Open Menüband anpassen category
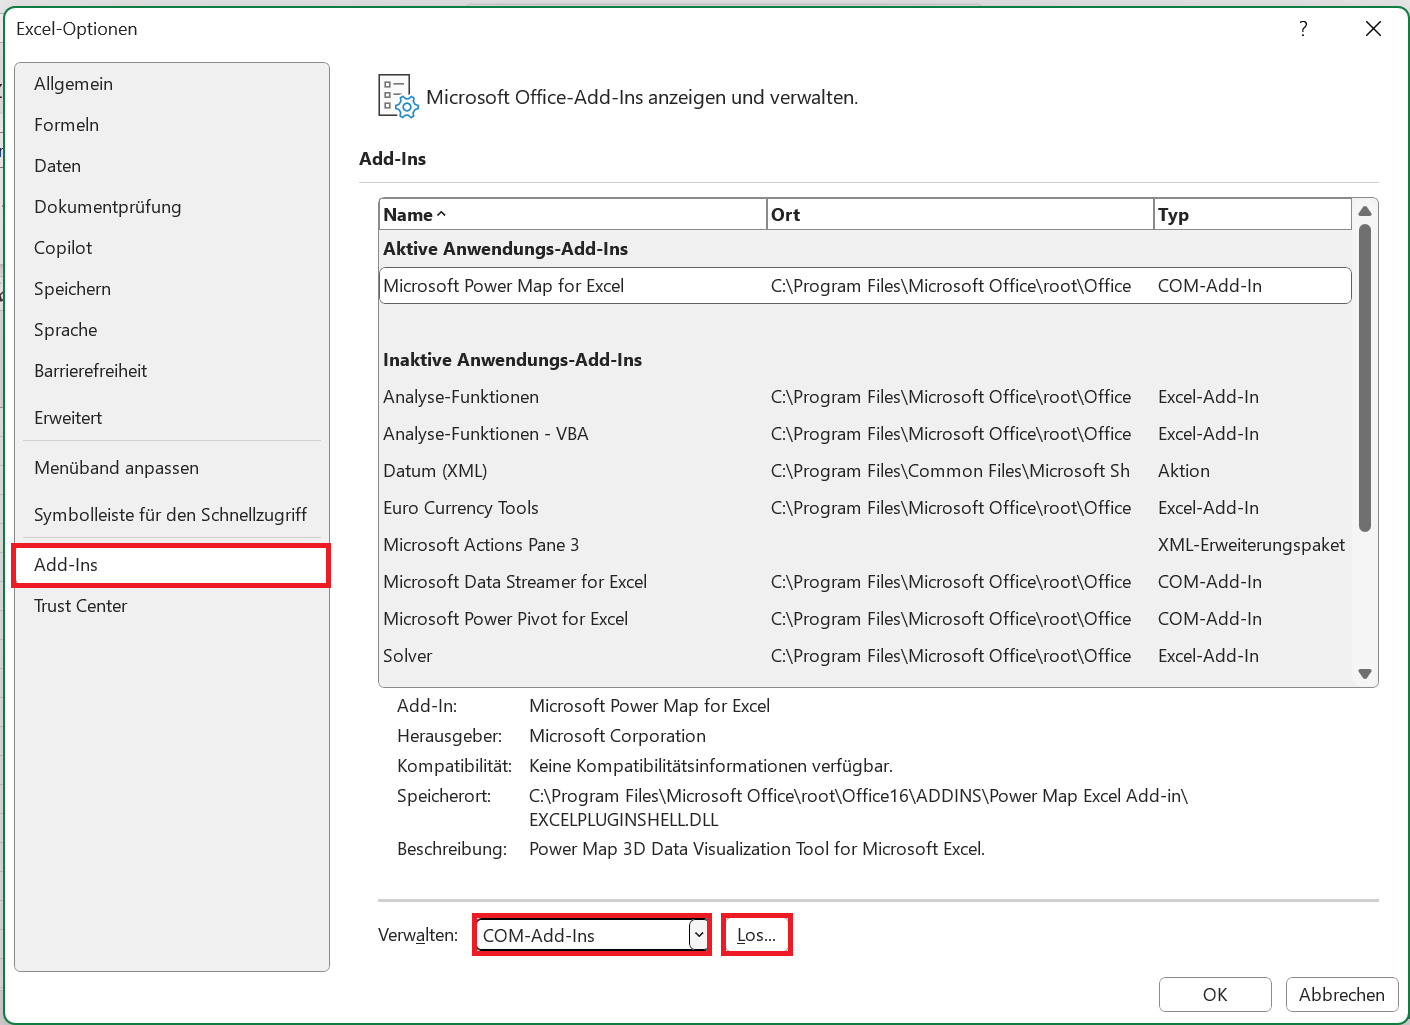 pos(172,468)
